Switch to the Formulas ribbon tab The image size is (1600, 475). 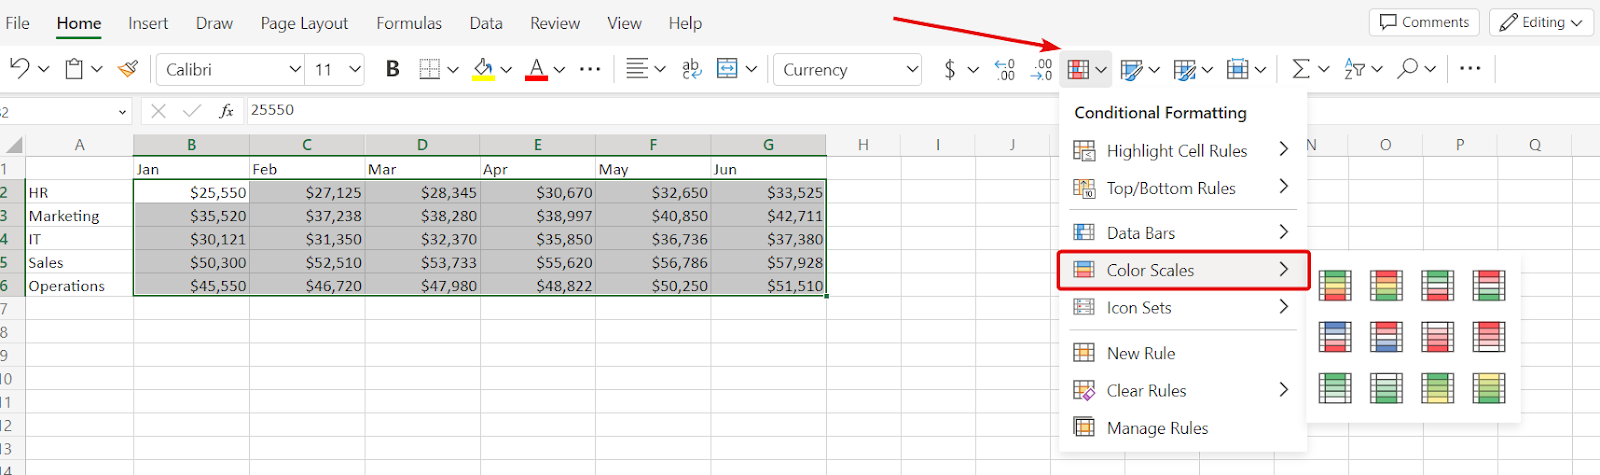click(408, 23)
